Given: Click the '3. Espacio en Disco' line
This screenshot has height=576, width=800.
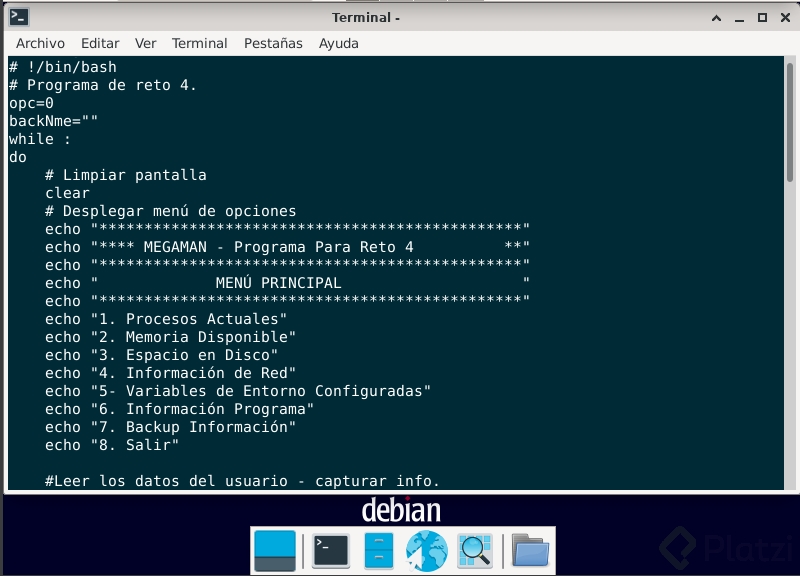Looking at the screenshot, I should pos(161,355).
